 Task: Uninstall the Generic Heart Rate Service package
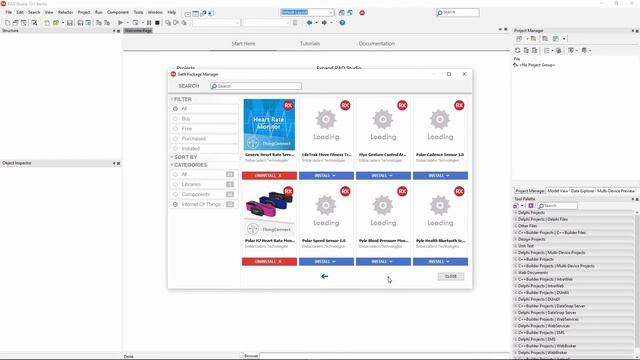pos(269,176)
